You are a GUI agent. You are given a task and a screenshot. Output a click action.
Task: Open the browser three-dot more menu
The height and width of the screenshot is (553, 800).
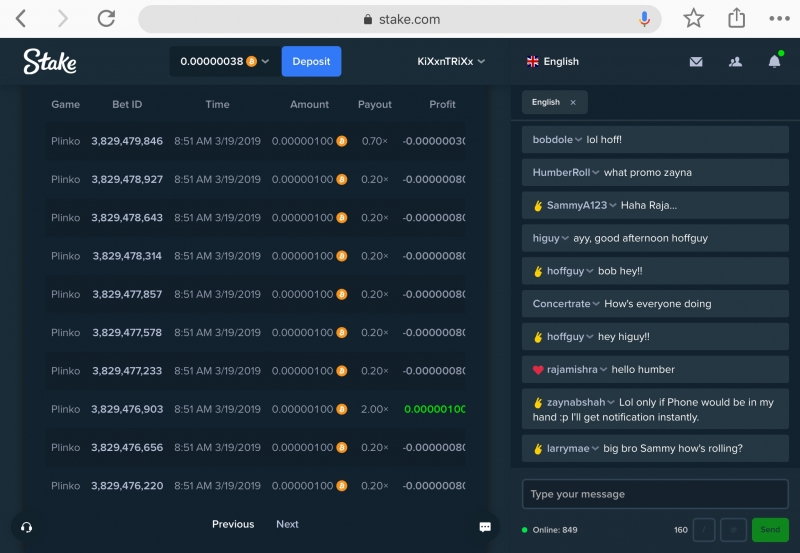[779, 19]
